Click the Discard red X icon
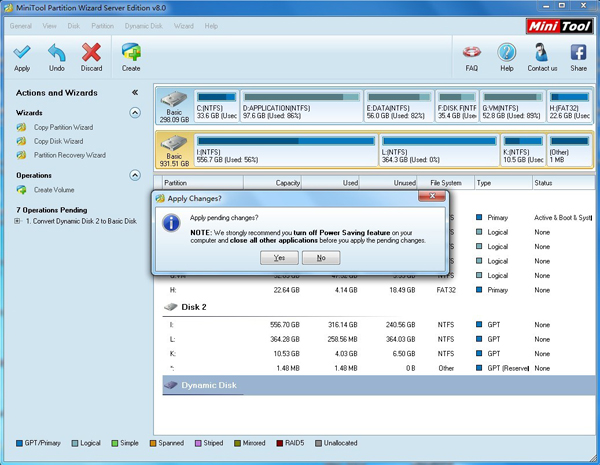The height and width of the screenshot is (465, 600). [x=91, y=52]
